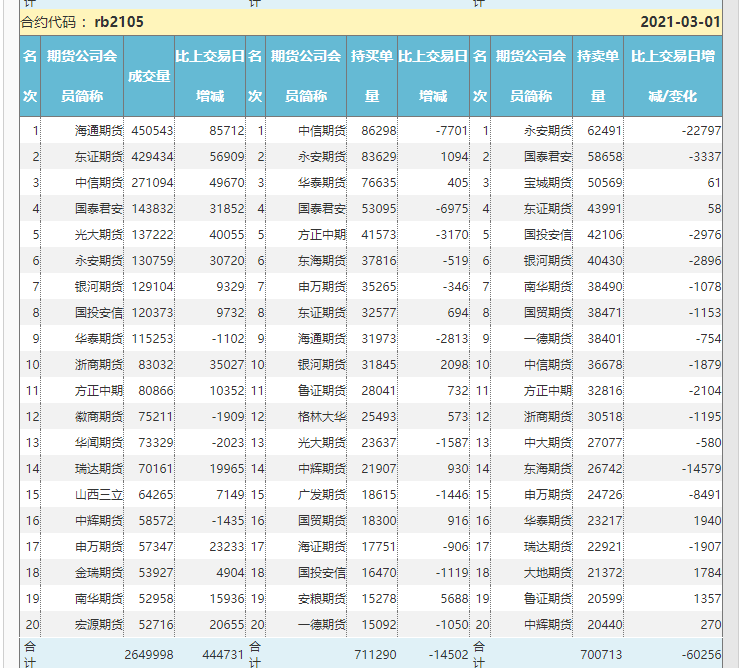Select long position value 83629
756x668 pixels.
click(379, 157)
